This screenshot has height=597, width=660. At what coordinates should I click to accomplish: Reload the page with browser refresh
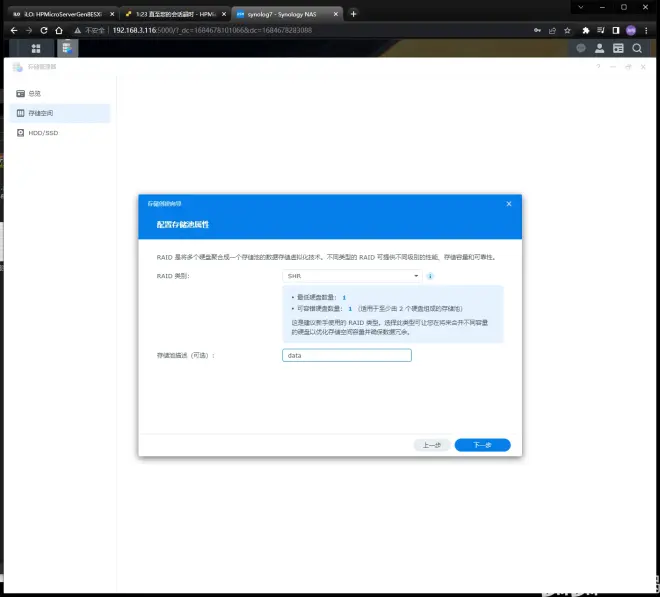tap(44, 30)
